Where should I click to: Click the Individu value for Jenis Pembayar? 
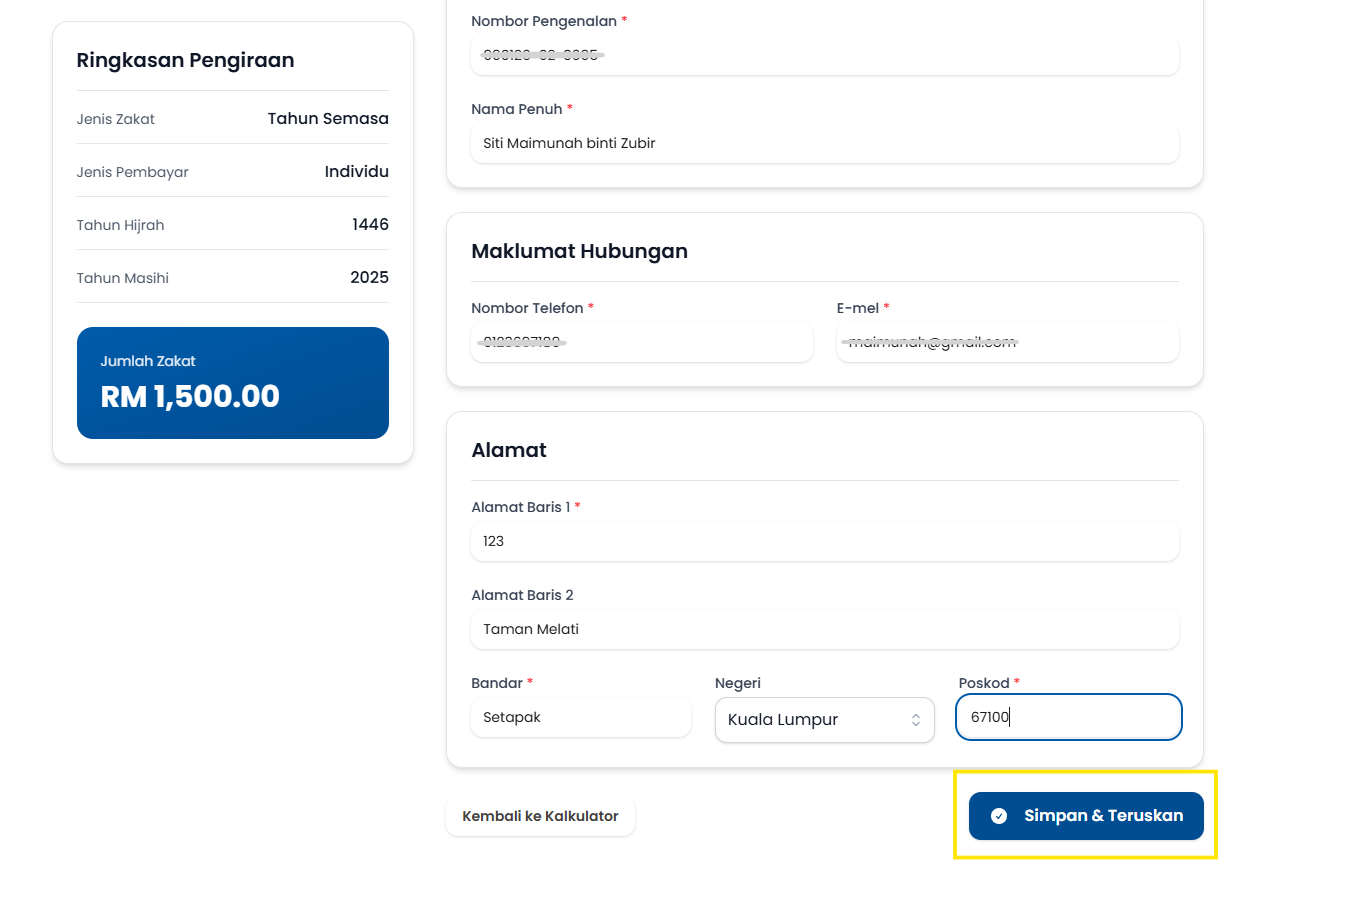click(x=356, y=171)
